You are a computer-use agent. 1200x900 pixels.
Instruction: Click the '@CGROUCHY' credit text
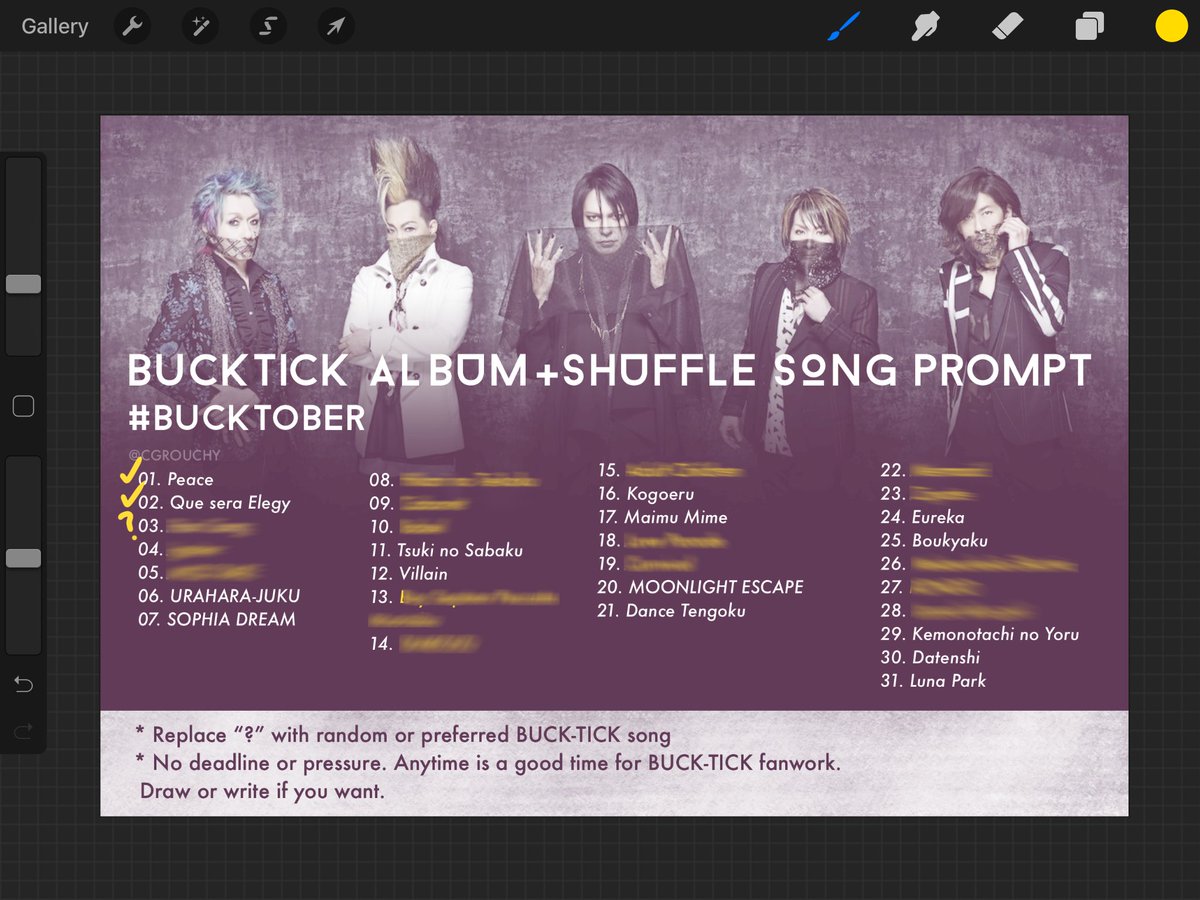coord(174,455)
